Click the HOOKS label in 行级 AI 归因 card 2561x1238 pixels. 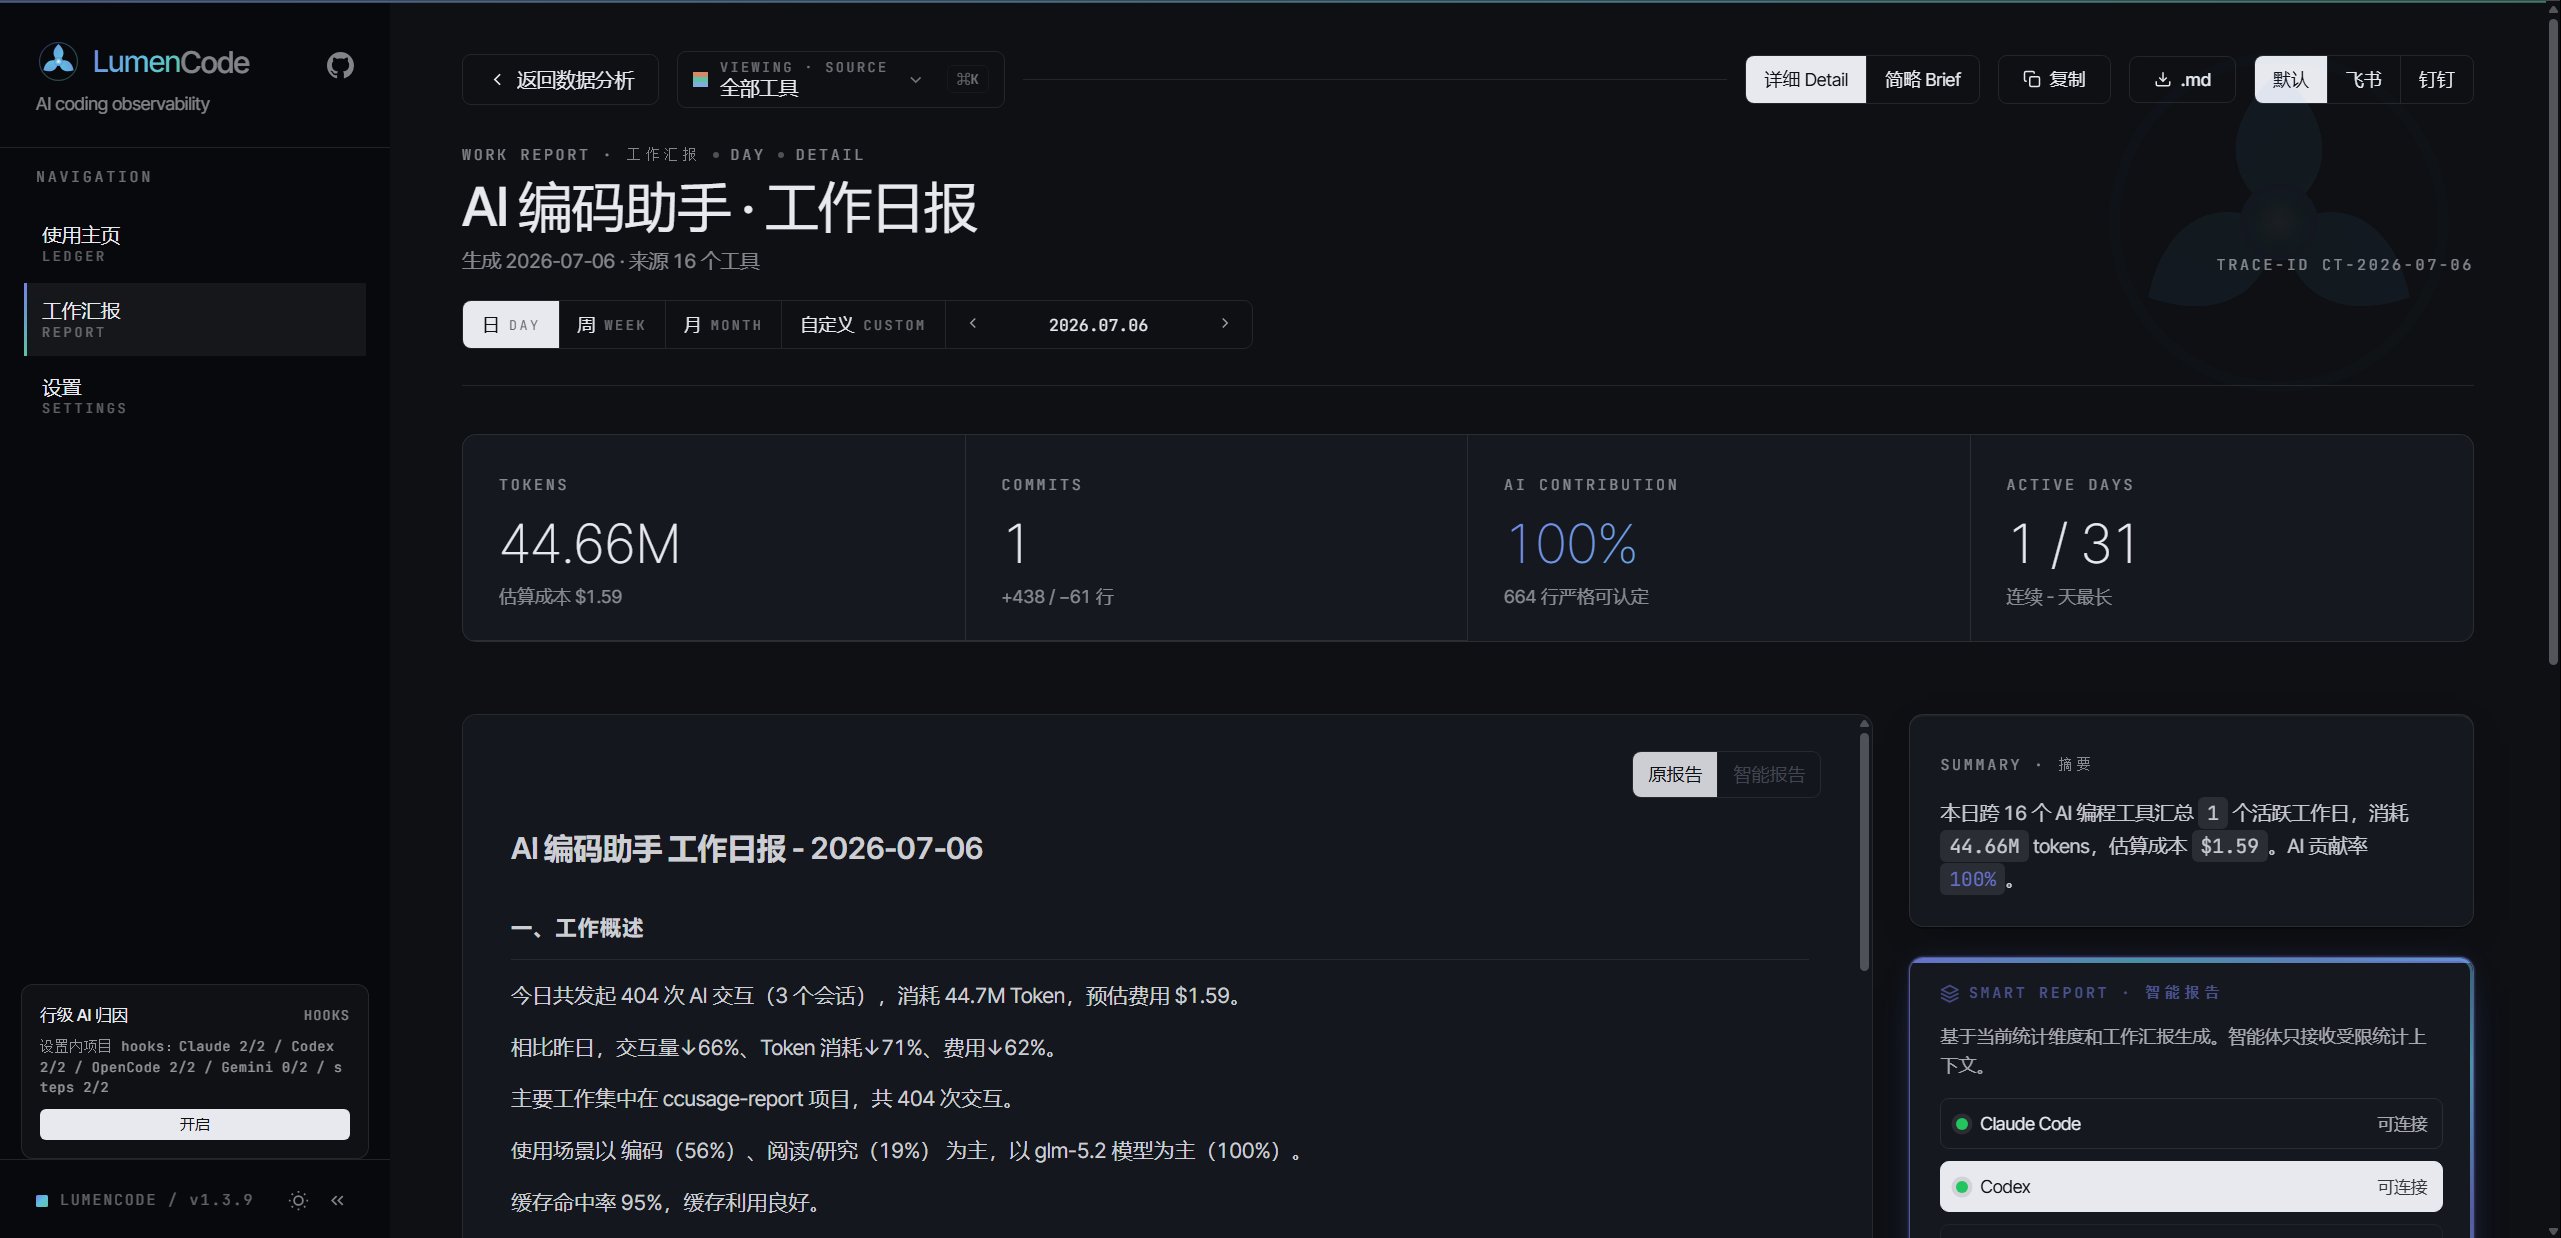click(326, 1015)
